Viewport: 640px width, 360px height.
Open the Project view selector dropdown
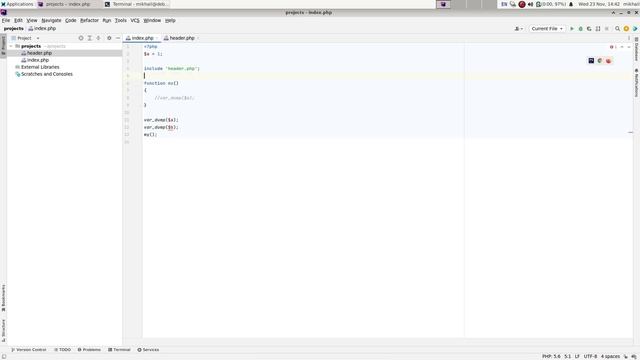tap(25, 38)
